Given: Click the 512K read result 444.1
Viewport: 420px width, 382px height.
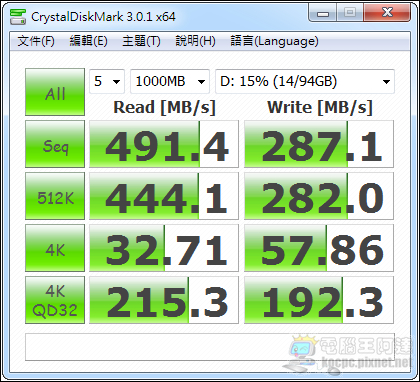Looking at the screenshot, I should coord(164,196).
